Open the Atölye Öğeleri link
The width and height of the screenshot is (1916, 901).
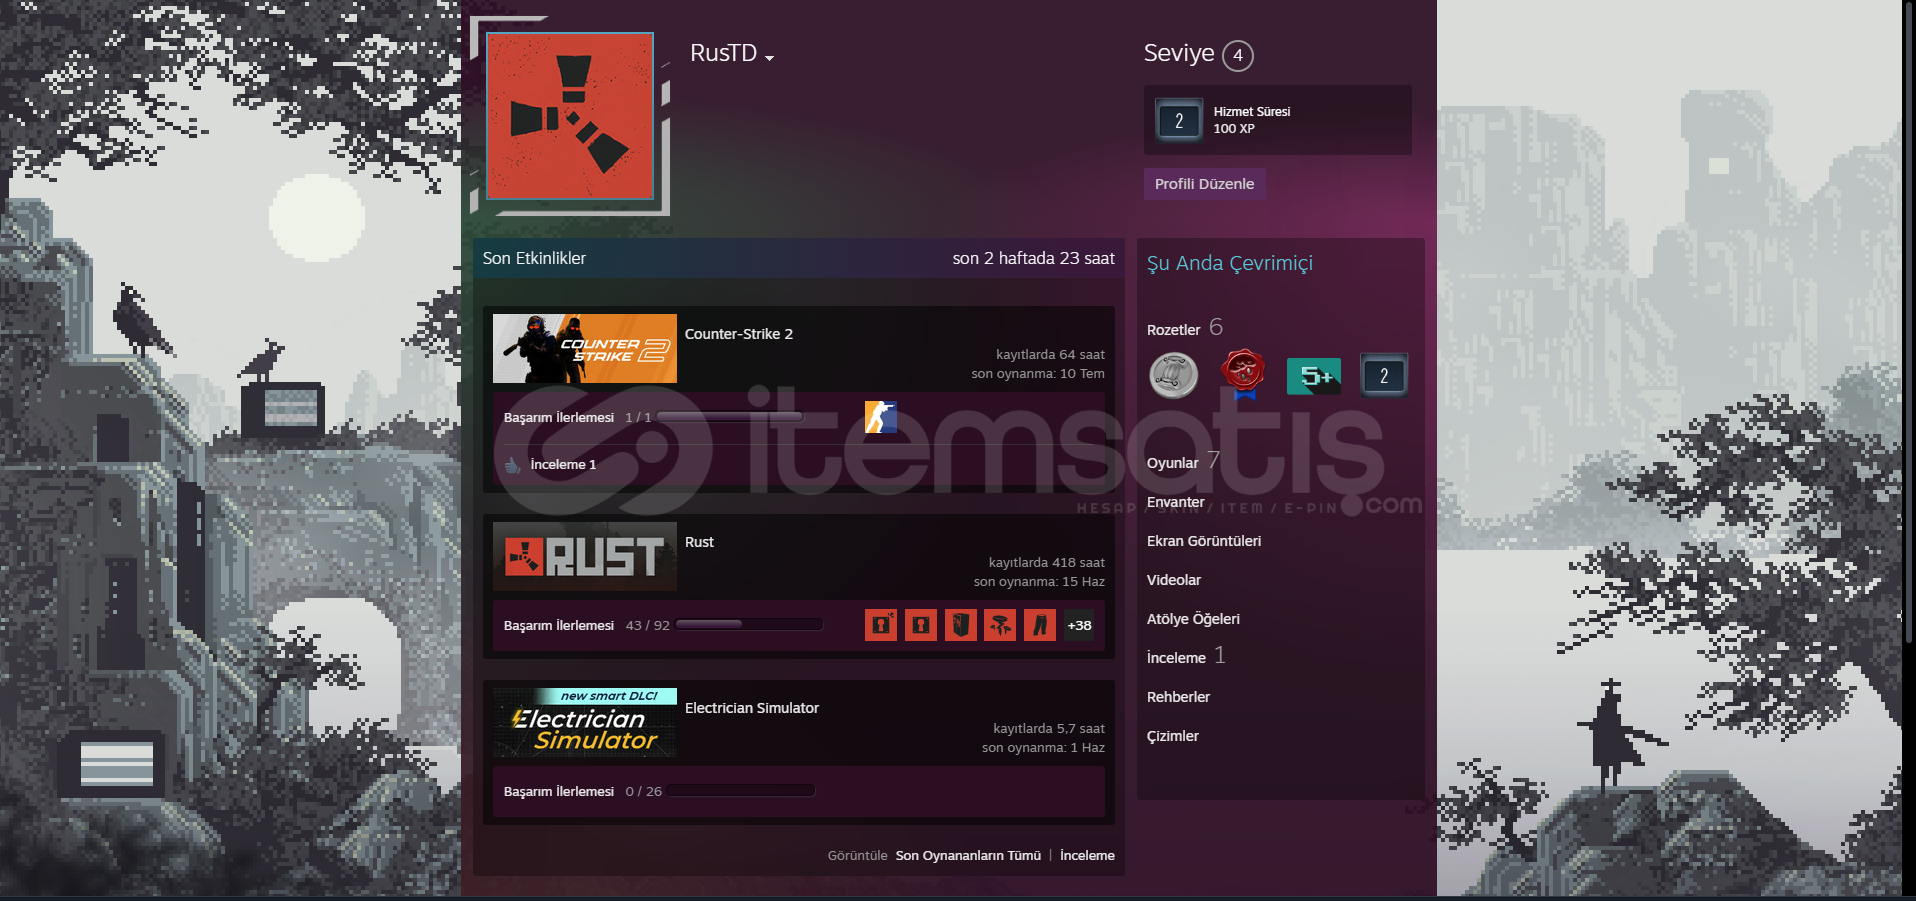(x=1193, y=619)
